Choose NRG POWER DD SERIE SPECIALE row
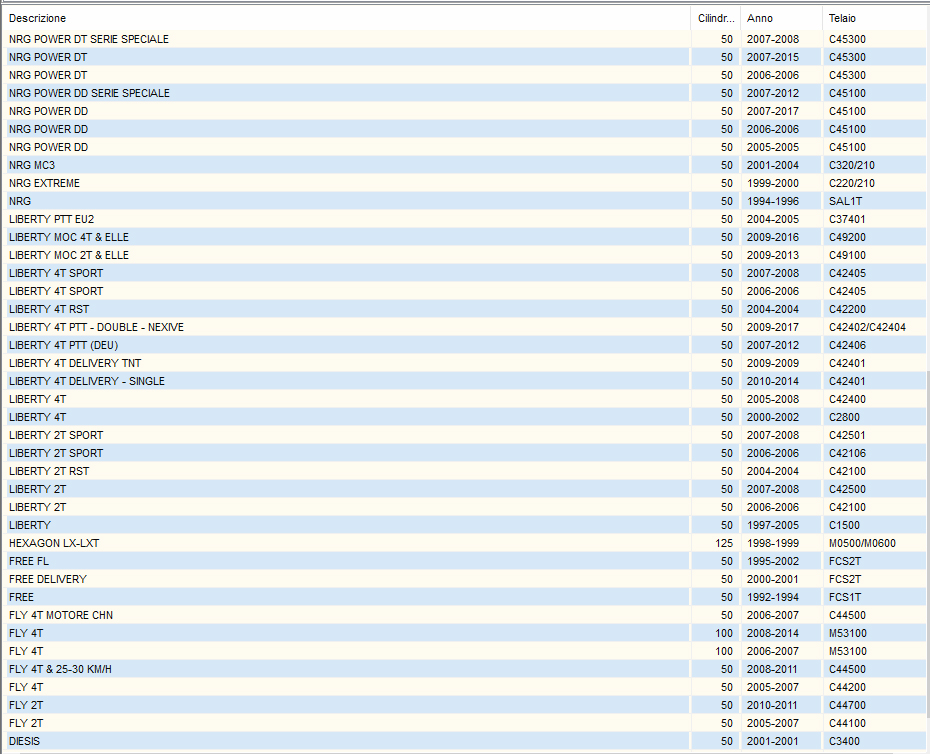Image resolution: width=930 pixels, height=754 pixels. click(x=464, y=93)
